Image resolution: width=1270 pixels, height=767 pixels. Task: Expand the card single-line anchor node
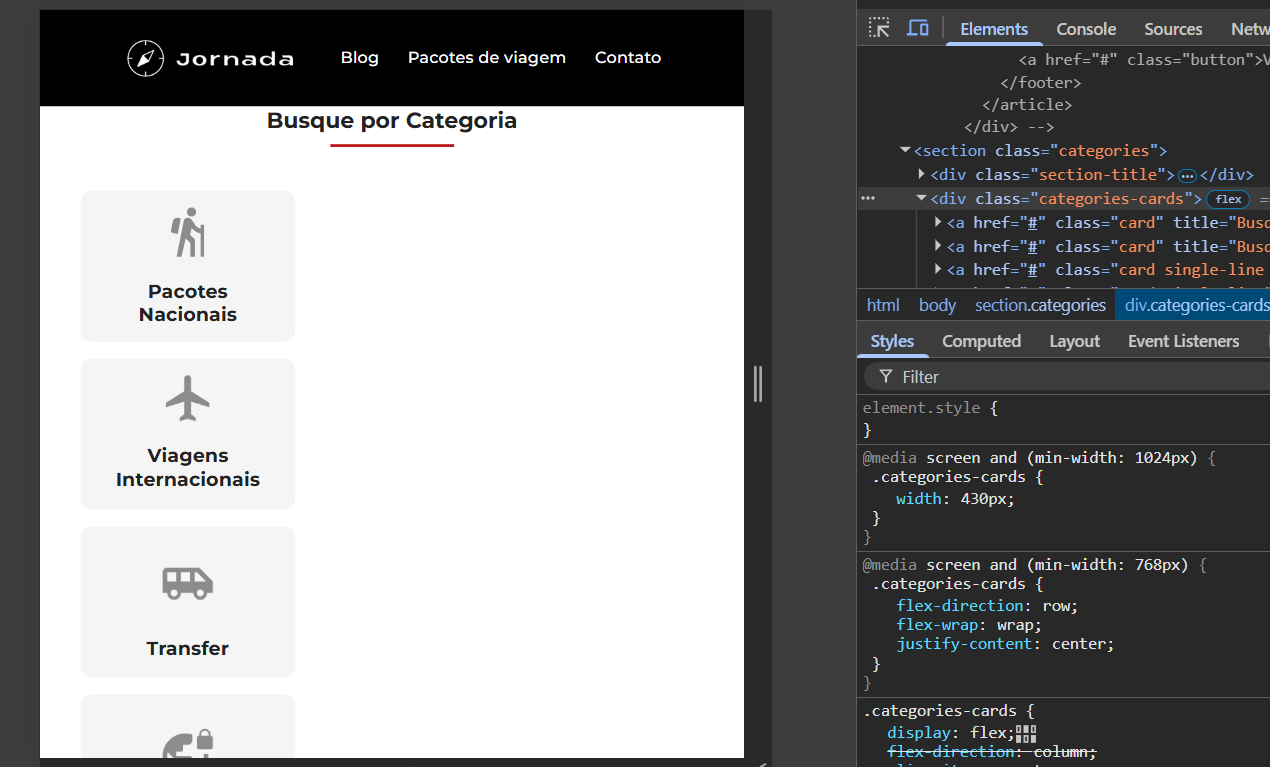[938, 270]
